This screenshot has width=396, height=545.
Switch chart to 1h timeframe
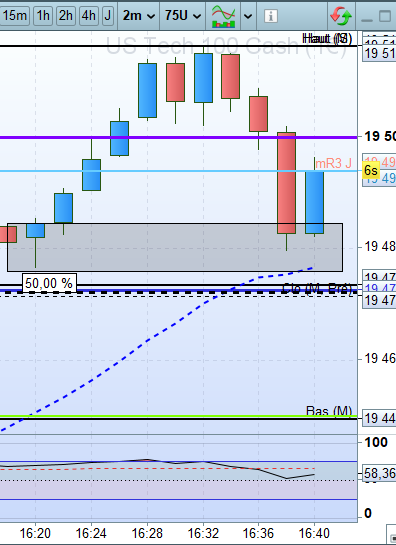click(43, 16)
